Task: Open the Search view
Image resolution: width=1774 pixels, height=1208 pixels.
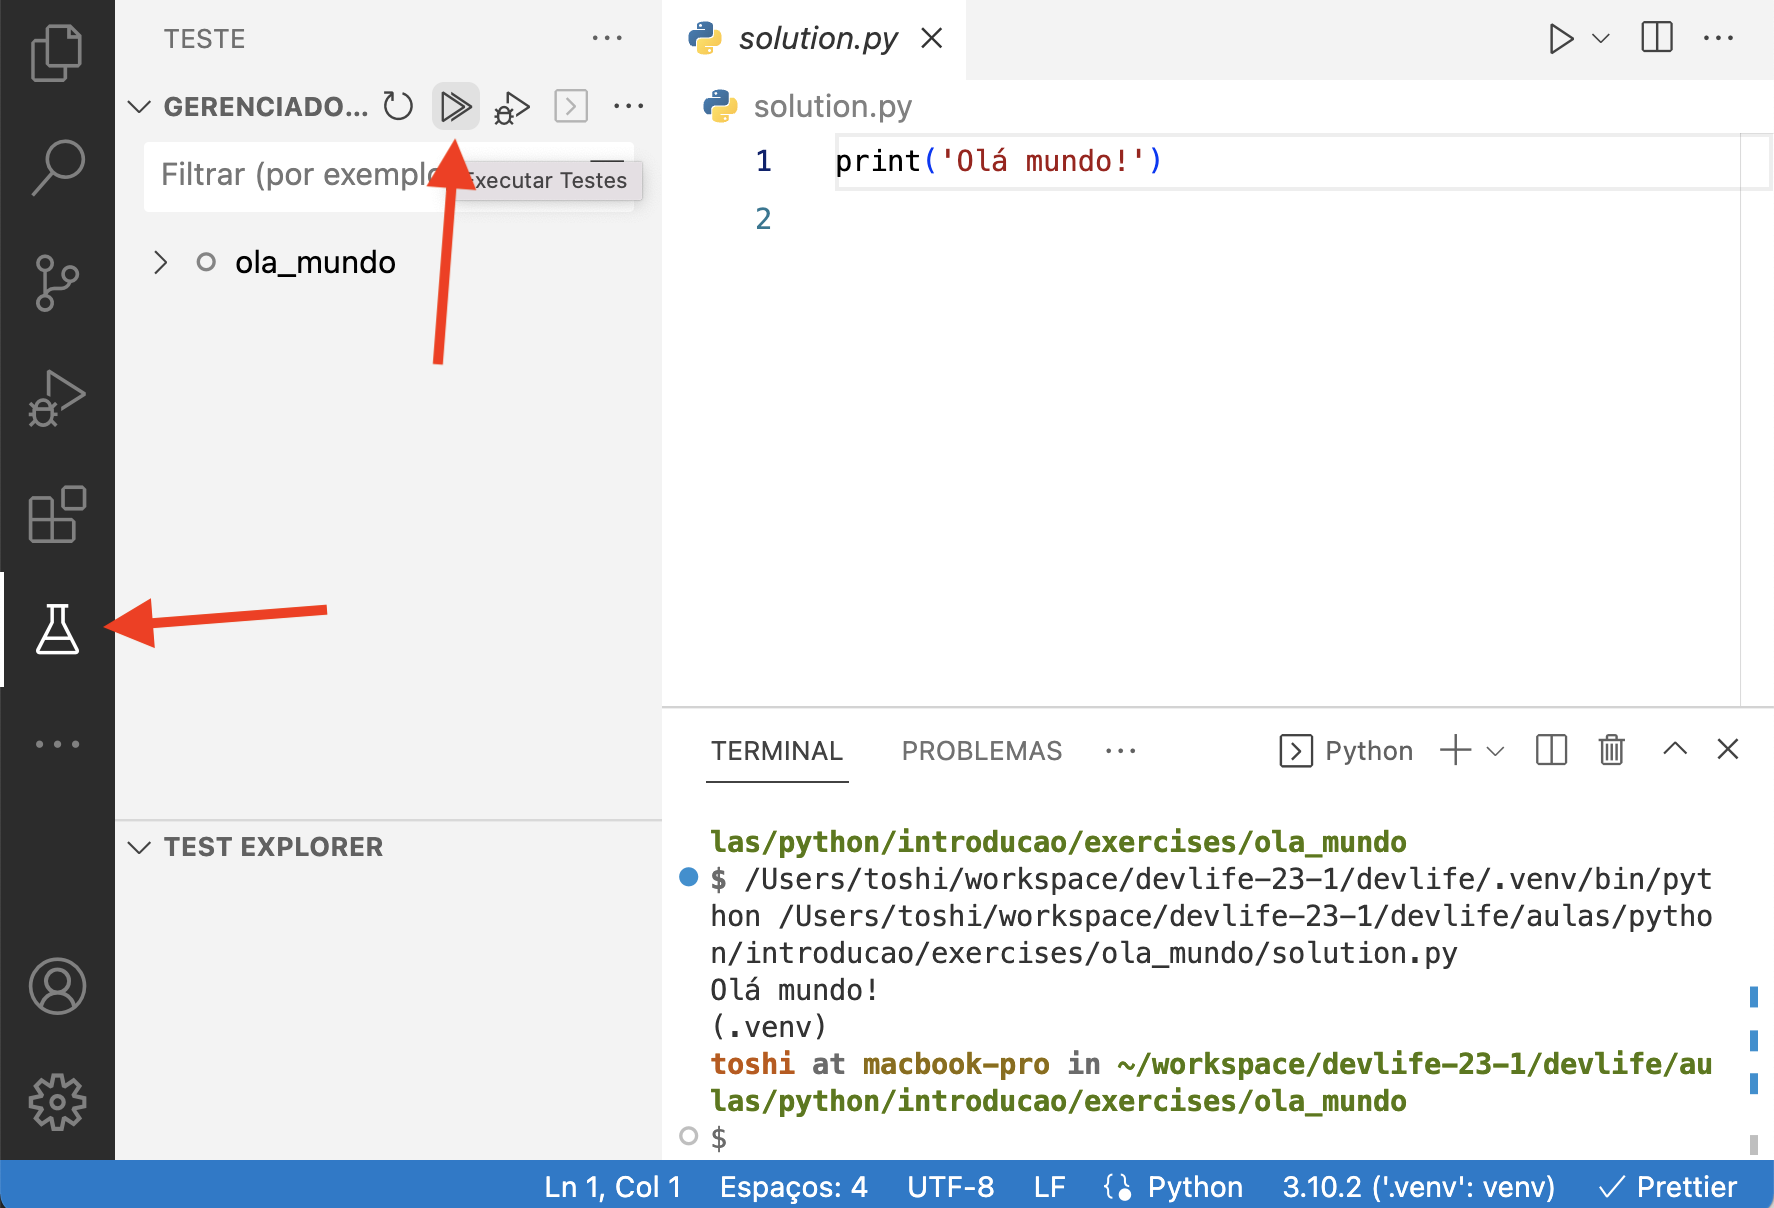Action: tap(57, 167)
